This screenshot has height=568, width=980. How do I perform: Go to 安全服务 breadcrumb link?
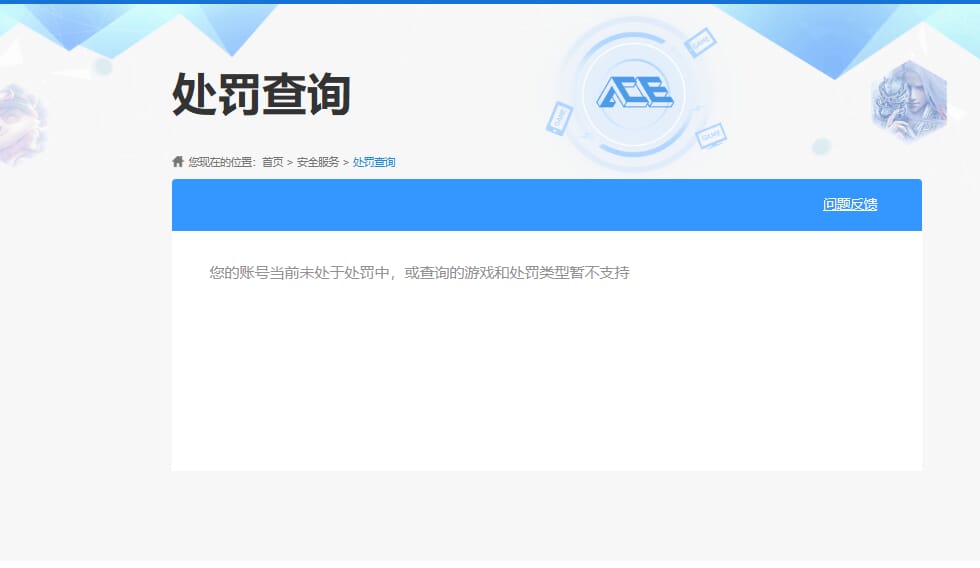coord(318,162)
